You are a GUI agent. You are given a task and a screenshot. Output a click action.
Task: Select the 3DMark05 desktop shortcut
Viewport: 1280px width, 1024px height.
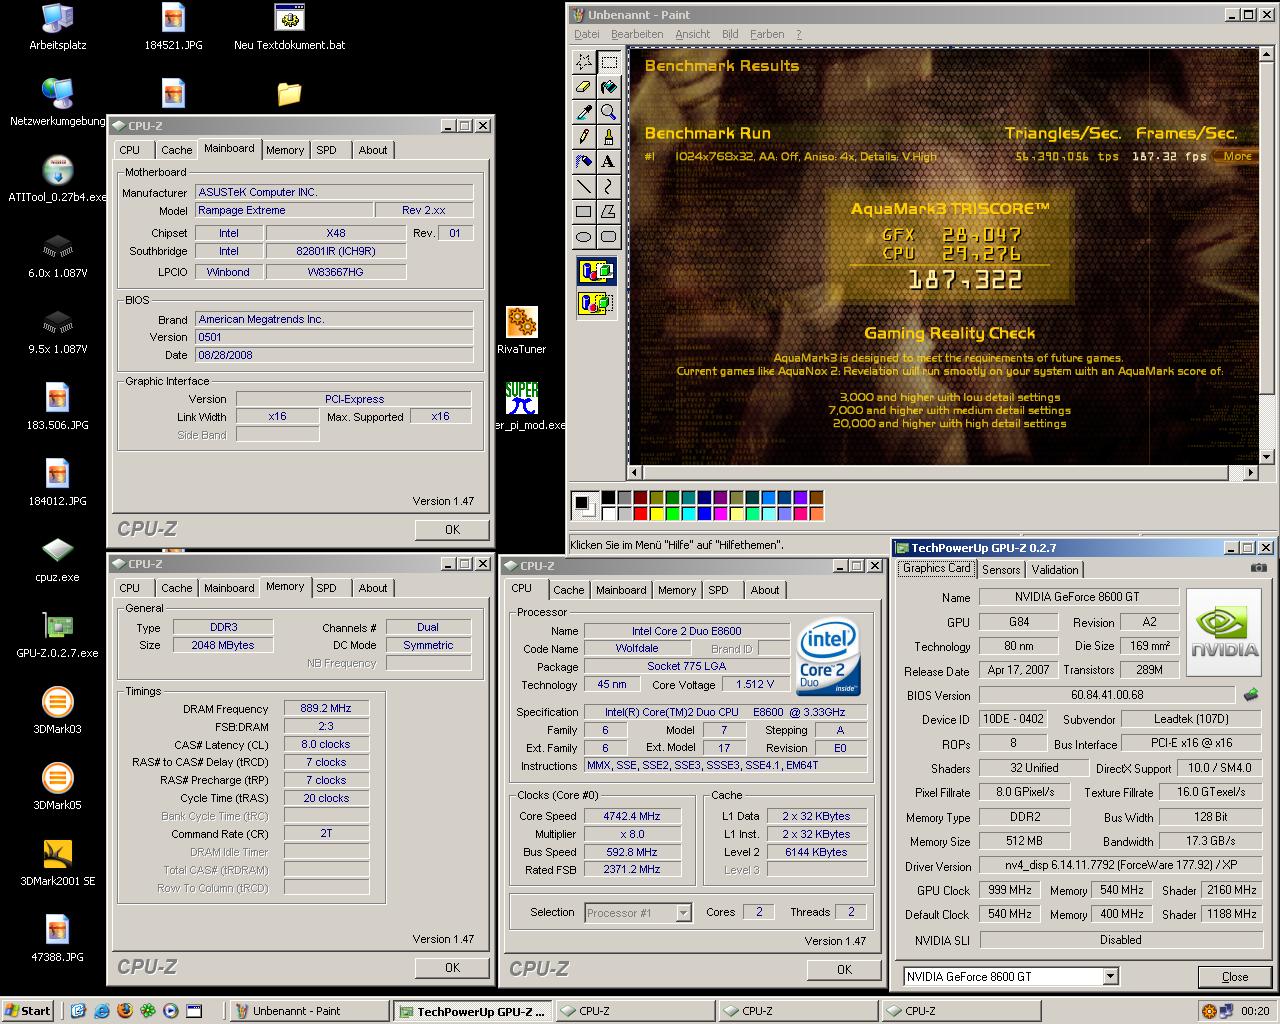pyautogui.click(x=57, y=787)
